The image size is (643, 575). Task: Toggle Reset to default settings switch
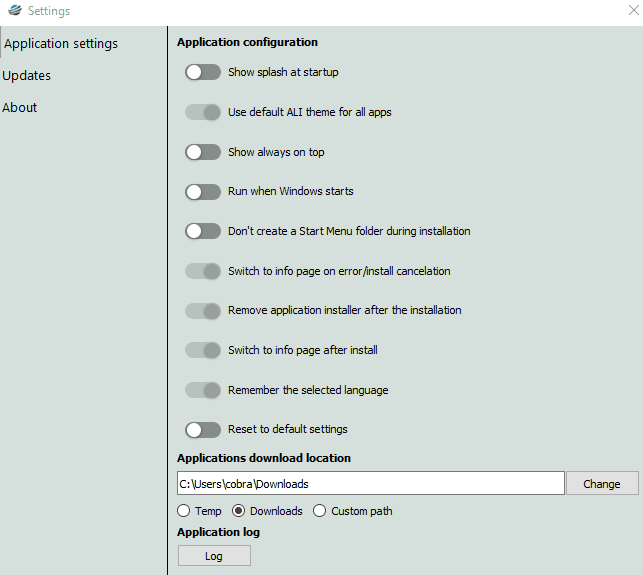(x=203, y=430)
